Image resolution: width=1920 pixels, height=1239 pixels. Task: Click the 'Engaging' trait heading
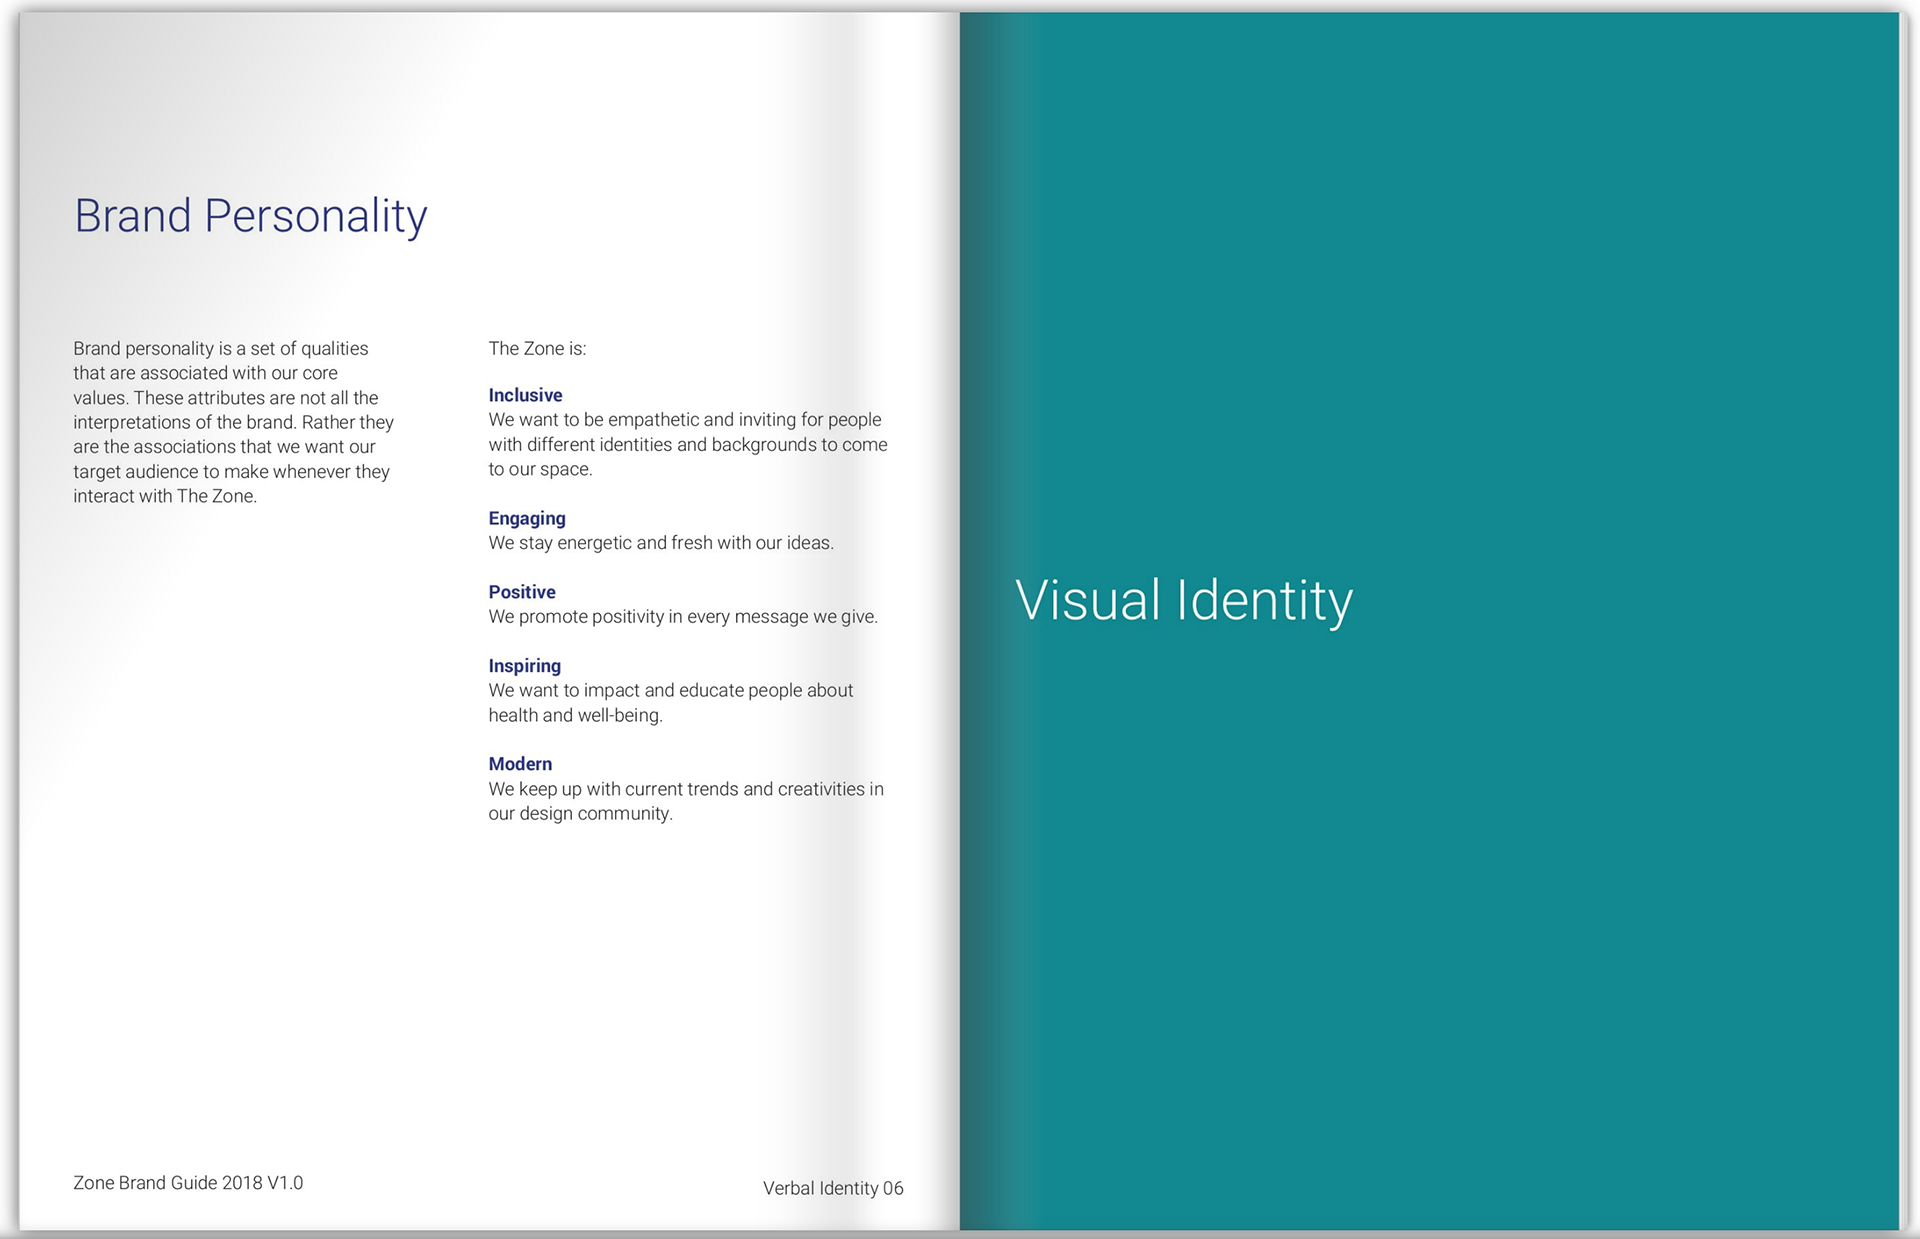527,519
